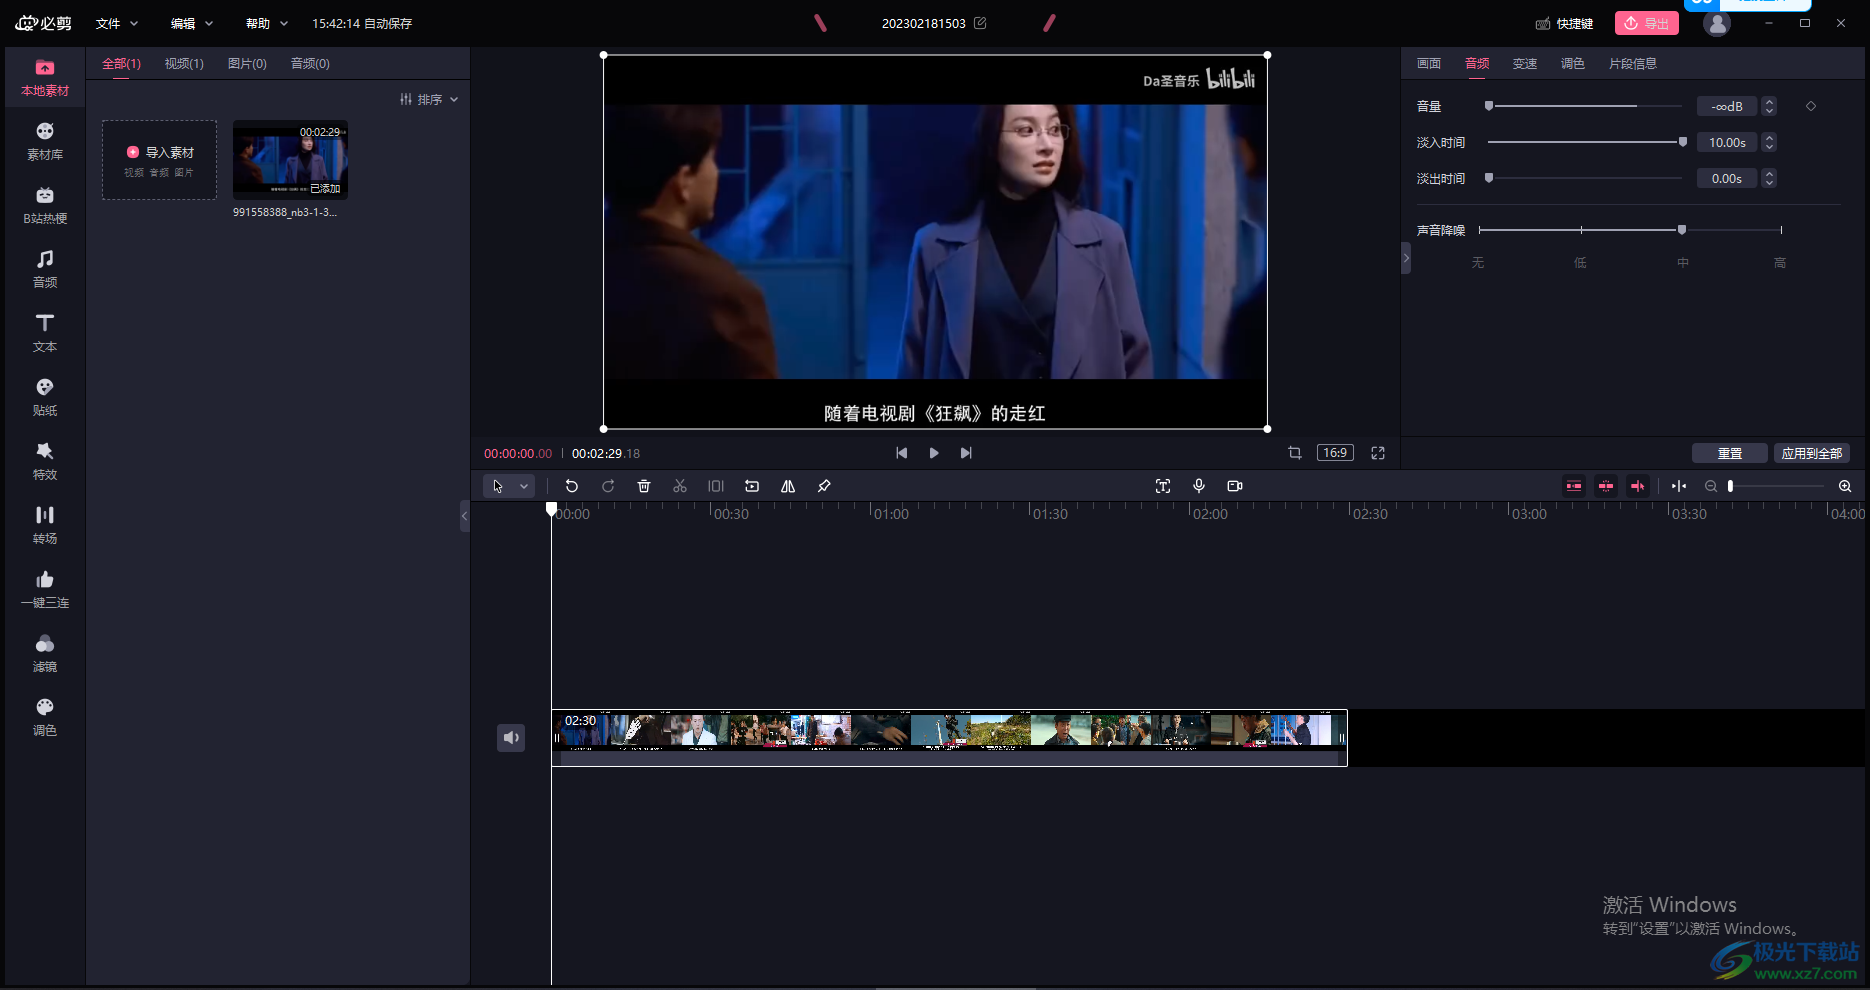Click the crop icon below preview
The height and width of the screenshot is (990, 1870).
pos(1295,453)
